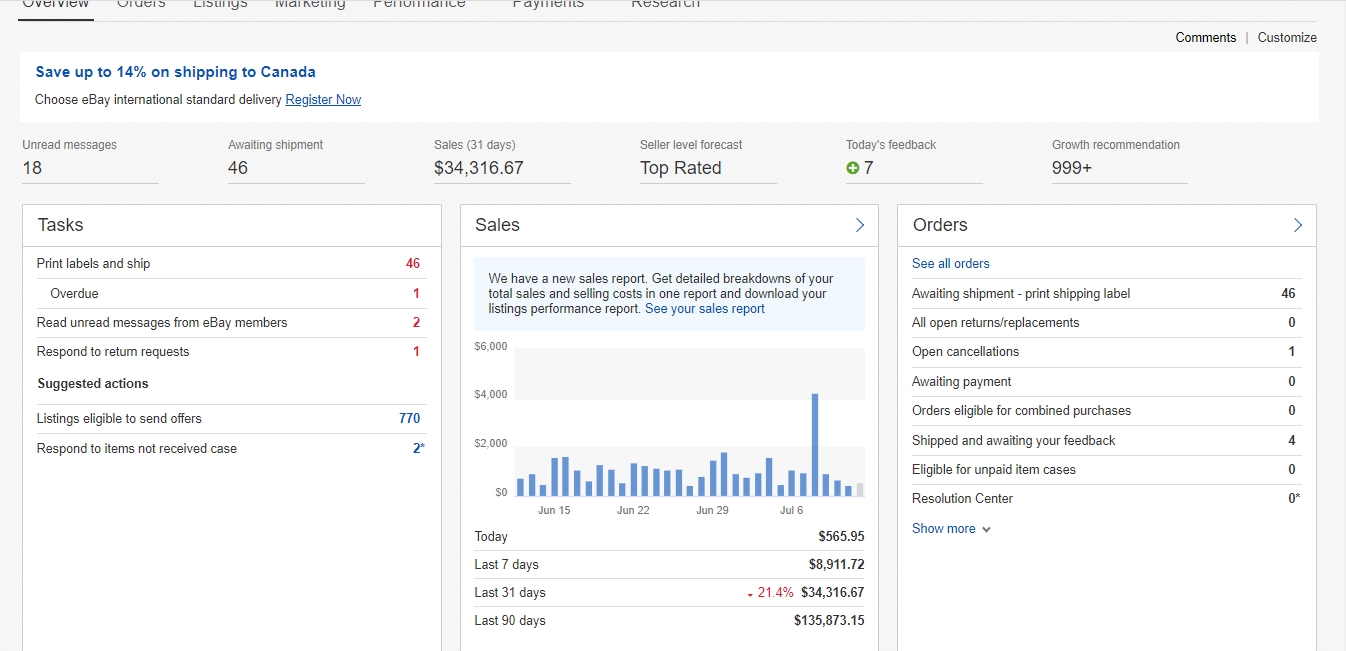The width and height of the screenshot is (1346, 651).
Task: Go to the Marketing tab
Action: point(310,5)
